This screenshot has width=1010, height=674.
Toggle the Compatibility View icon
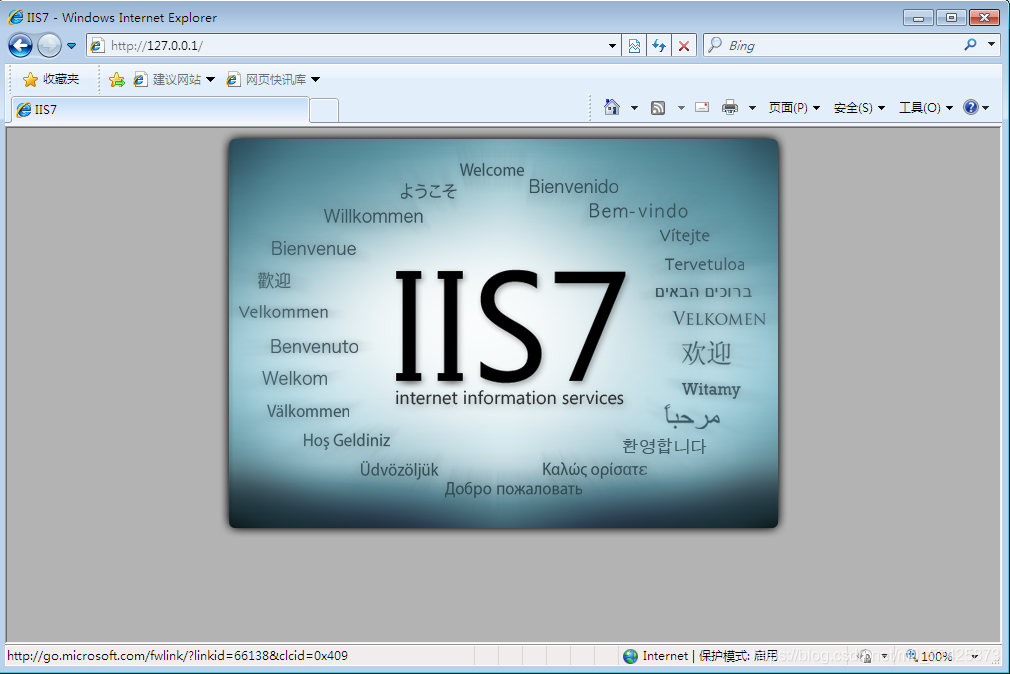pyautogui.click(x=634, y=46)
